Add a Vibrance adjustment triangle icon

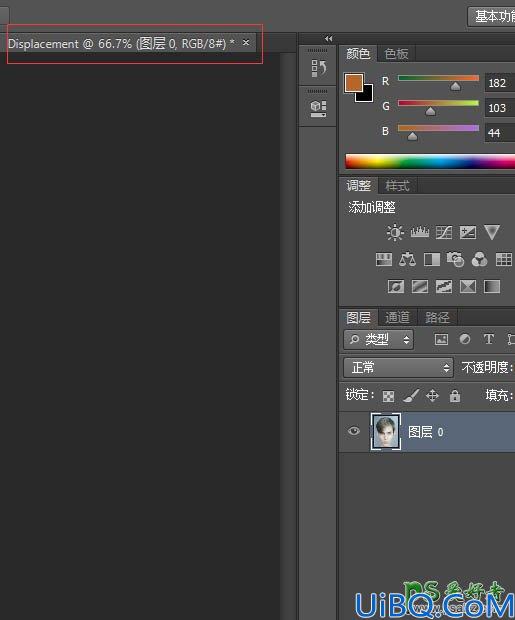coord(492,232)
